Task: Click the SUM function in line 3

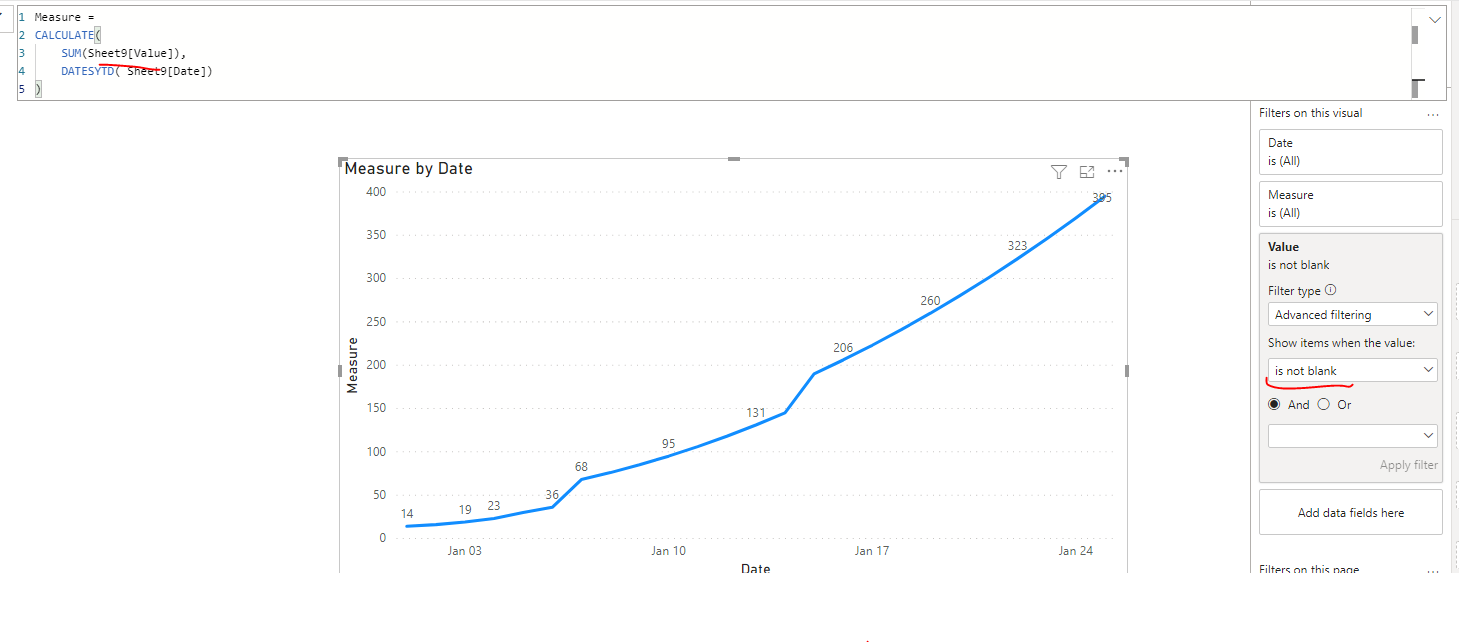Action: click(x=71, y=53)
